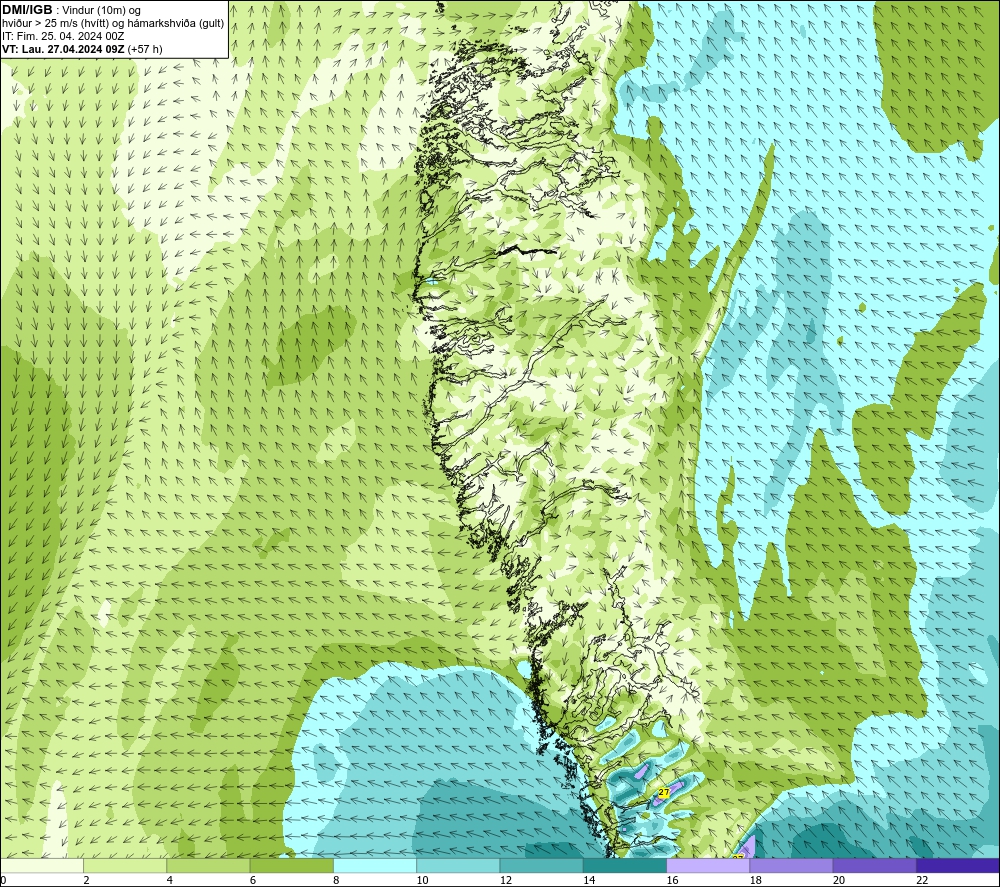Click the '16' colorbar tick label

tap(672, 880)
